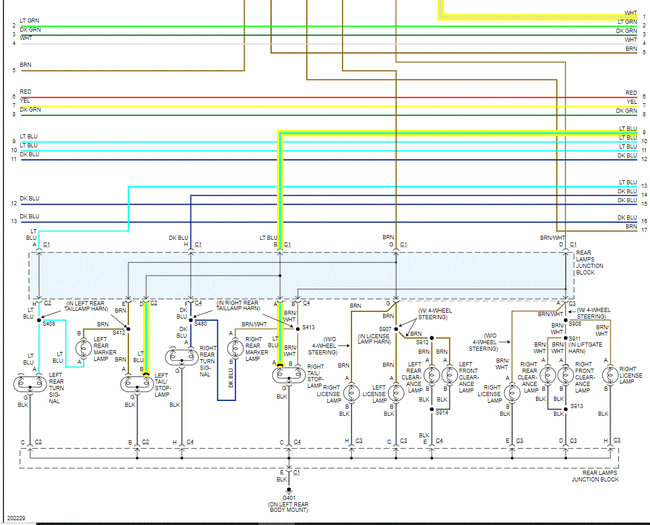Click the right rear marker lamp symbol

point(235,348)
